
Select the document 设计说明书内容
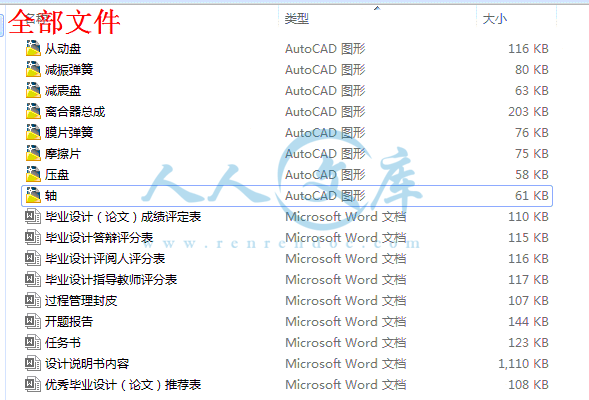(x=87, y=364)
